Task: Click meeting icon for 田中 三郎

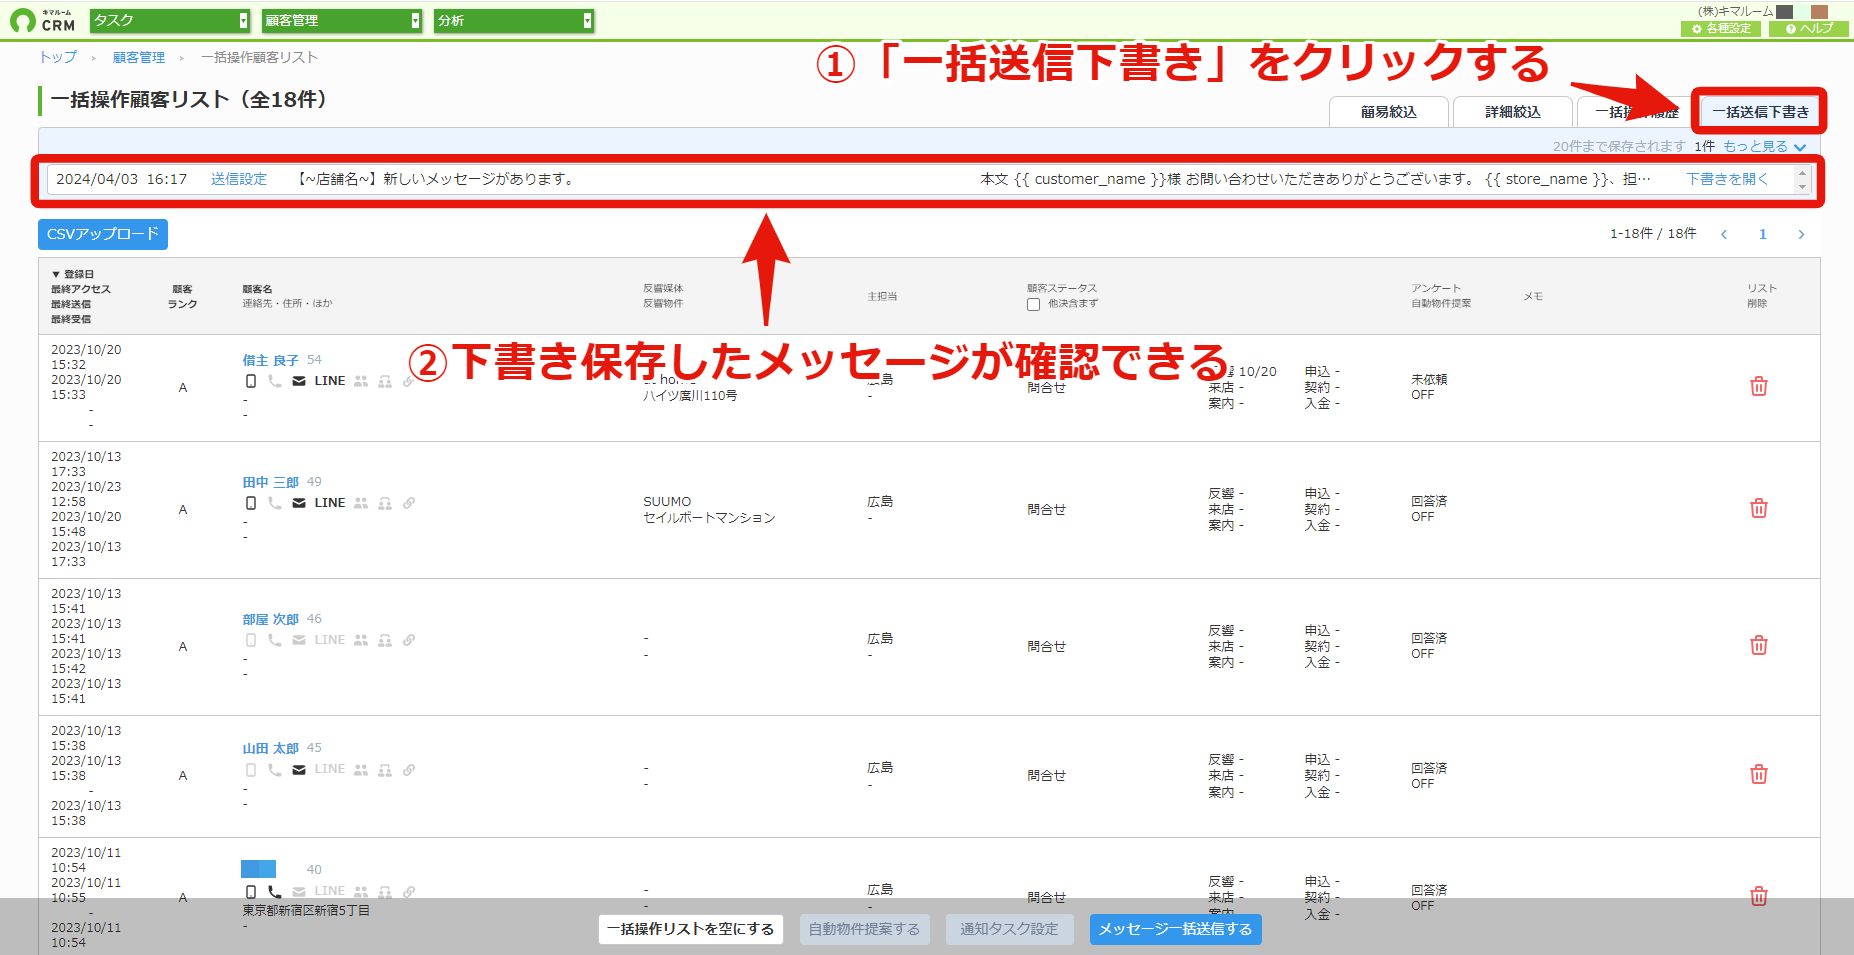Action: (x=385, y=503)
